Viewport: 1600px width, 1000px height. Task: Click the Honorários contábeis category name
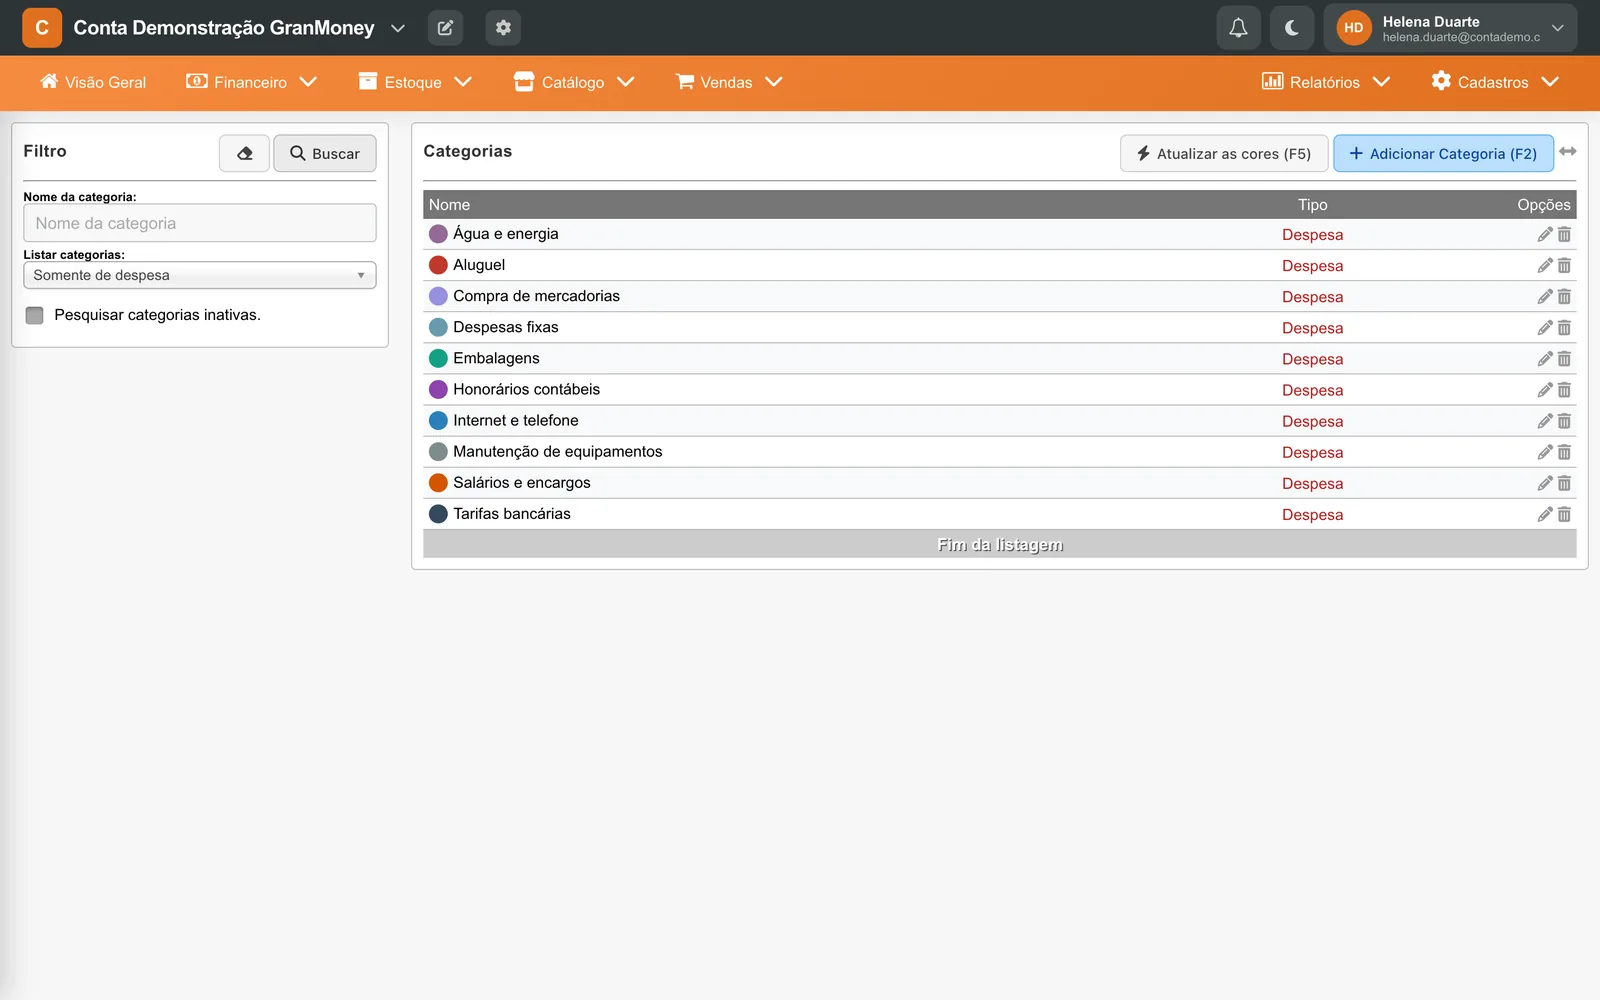pos(527,389)
